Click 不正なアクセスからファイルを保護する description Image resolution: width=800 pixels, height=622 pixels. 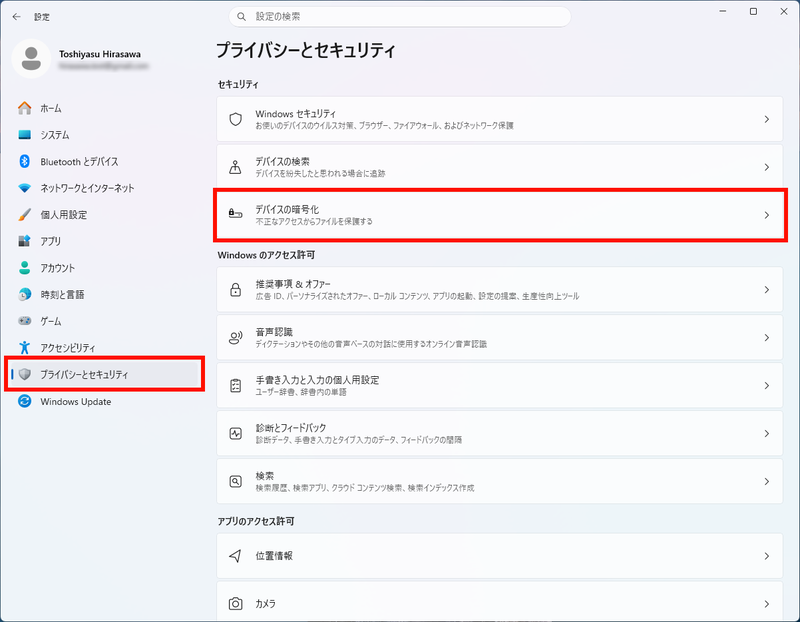click(314, 221)
